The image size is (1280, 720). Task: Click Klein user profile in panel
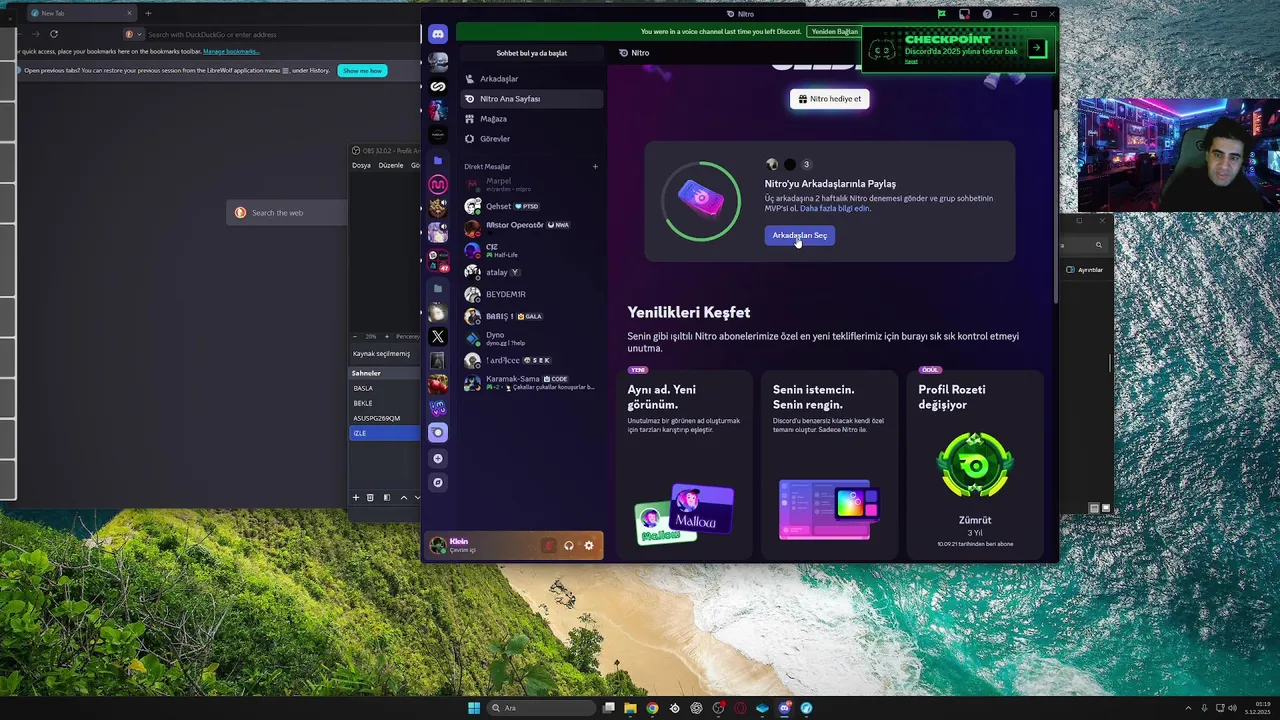480,545
